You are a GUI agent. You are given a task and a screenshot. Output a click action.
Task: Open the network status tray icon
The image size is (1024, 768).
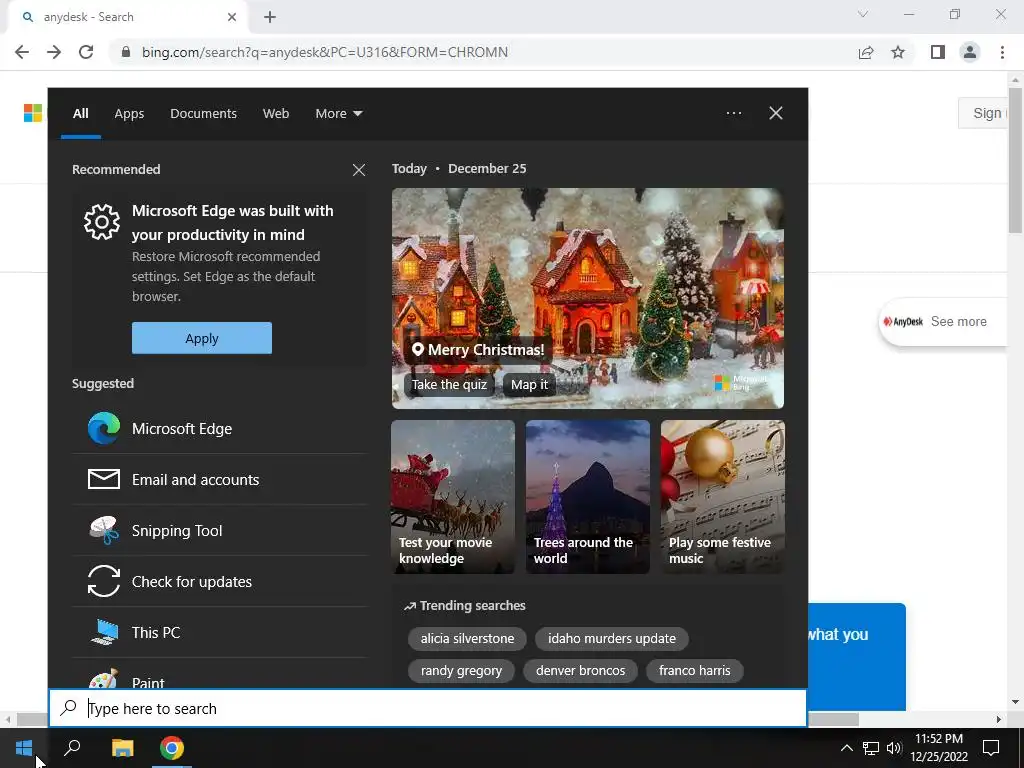tap(871, 748)
